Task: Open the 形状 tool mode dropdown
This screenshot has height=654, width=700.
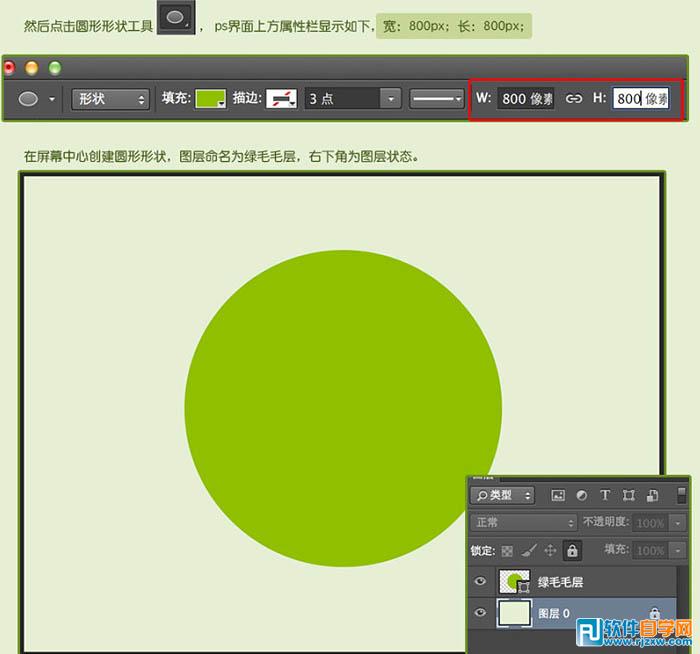Action: (x=110, y=99)
